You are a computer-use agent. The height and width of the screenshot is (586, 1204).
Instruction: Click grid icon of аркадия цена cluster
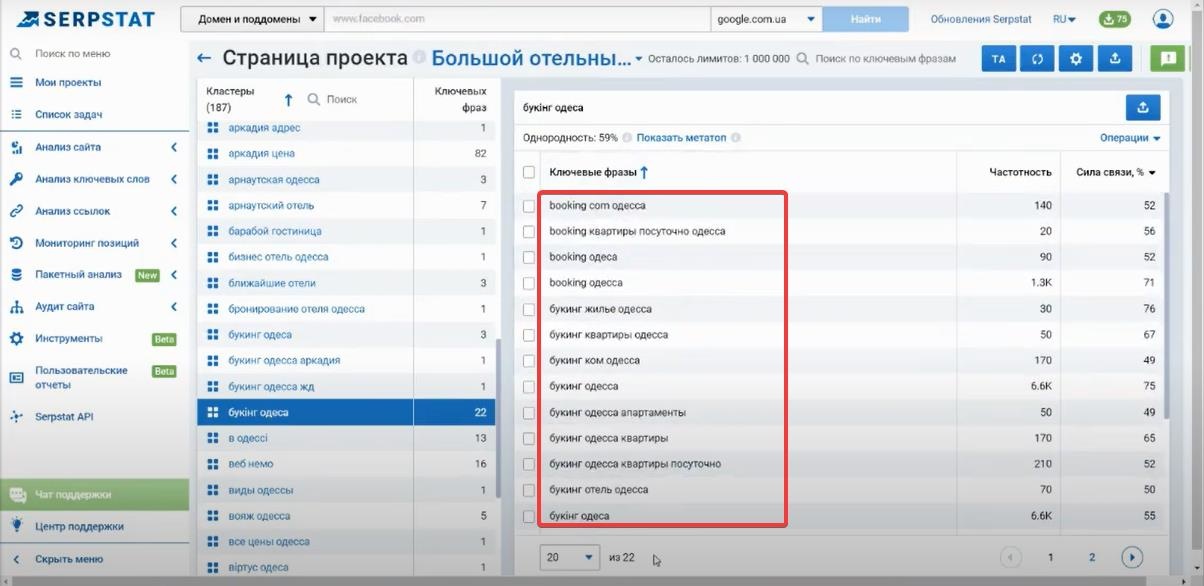click(212, 154)
